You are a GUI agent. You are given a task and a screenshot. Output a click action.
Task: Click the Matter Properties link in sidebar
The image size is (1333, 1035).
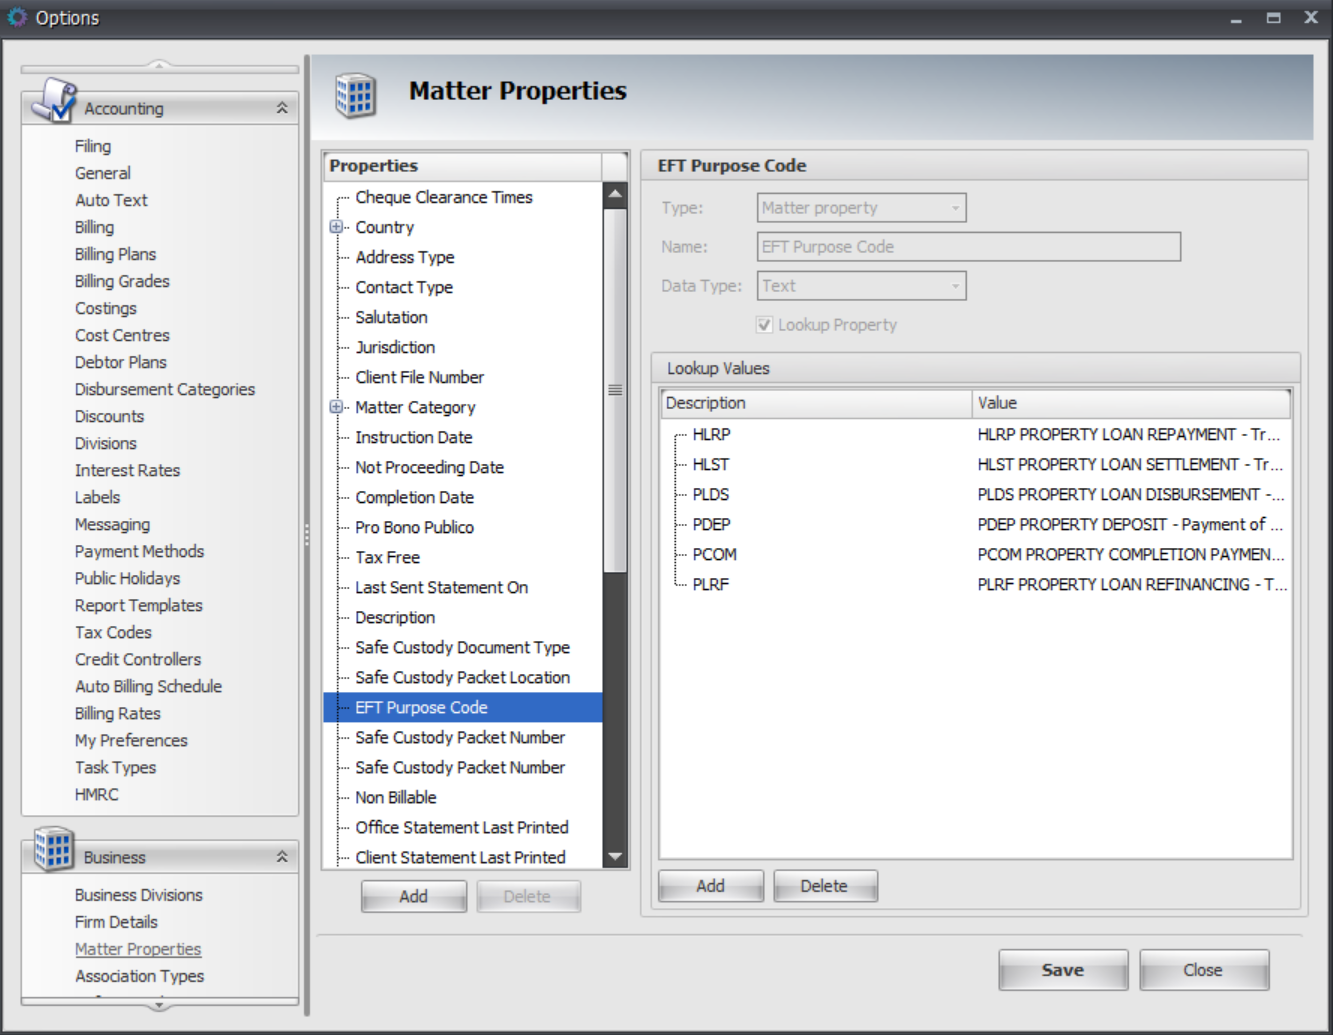(138, 949)
